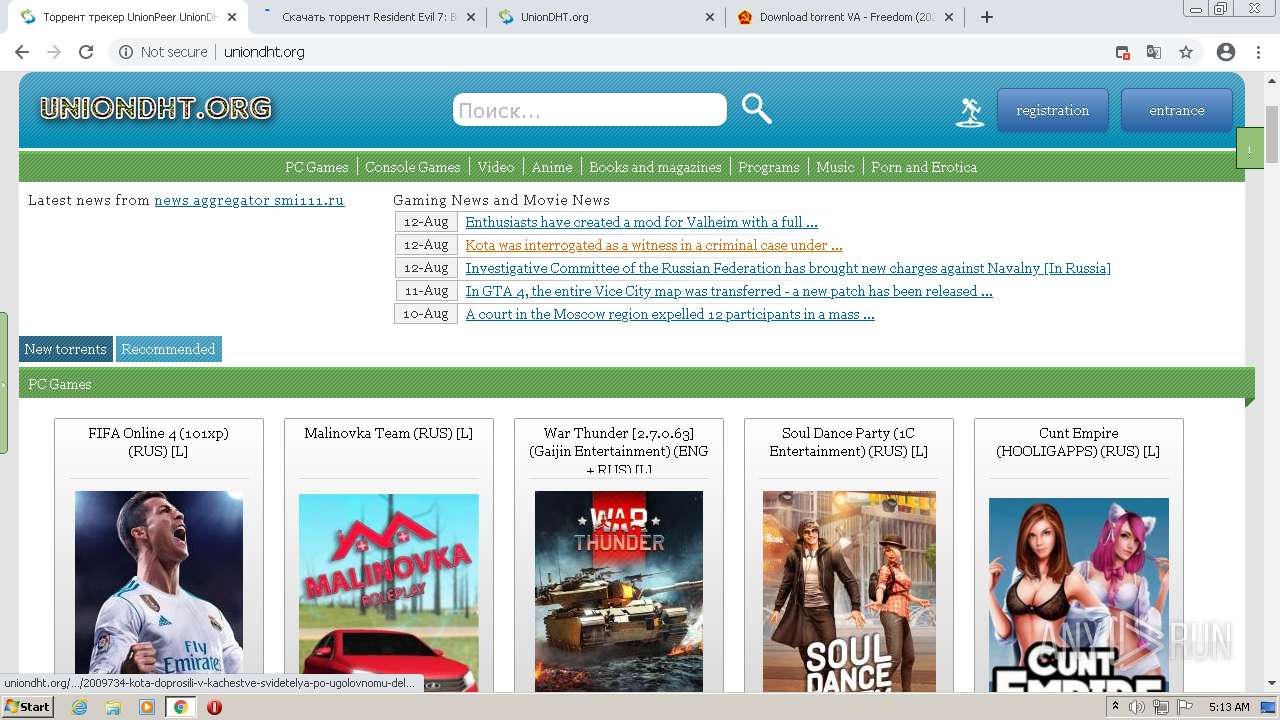The image size is (1280, 720).
Task: Click the search magnifier icon
Action: [x=757, y=109]
